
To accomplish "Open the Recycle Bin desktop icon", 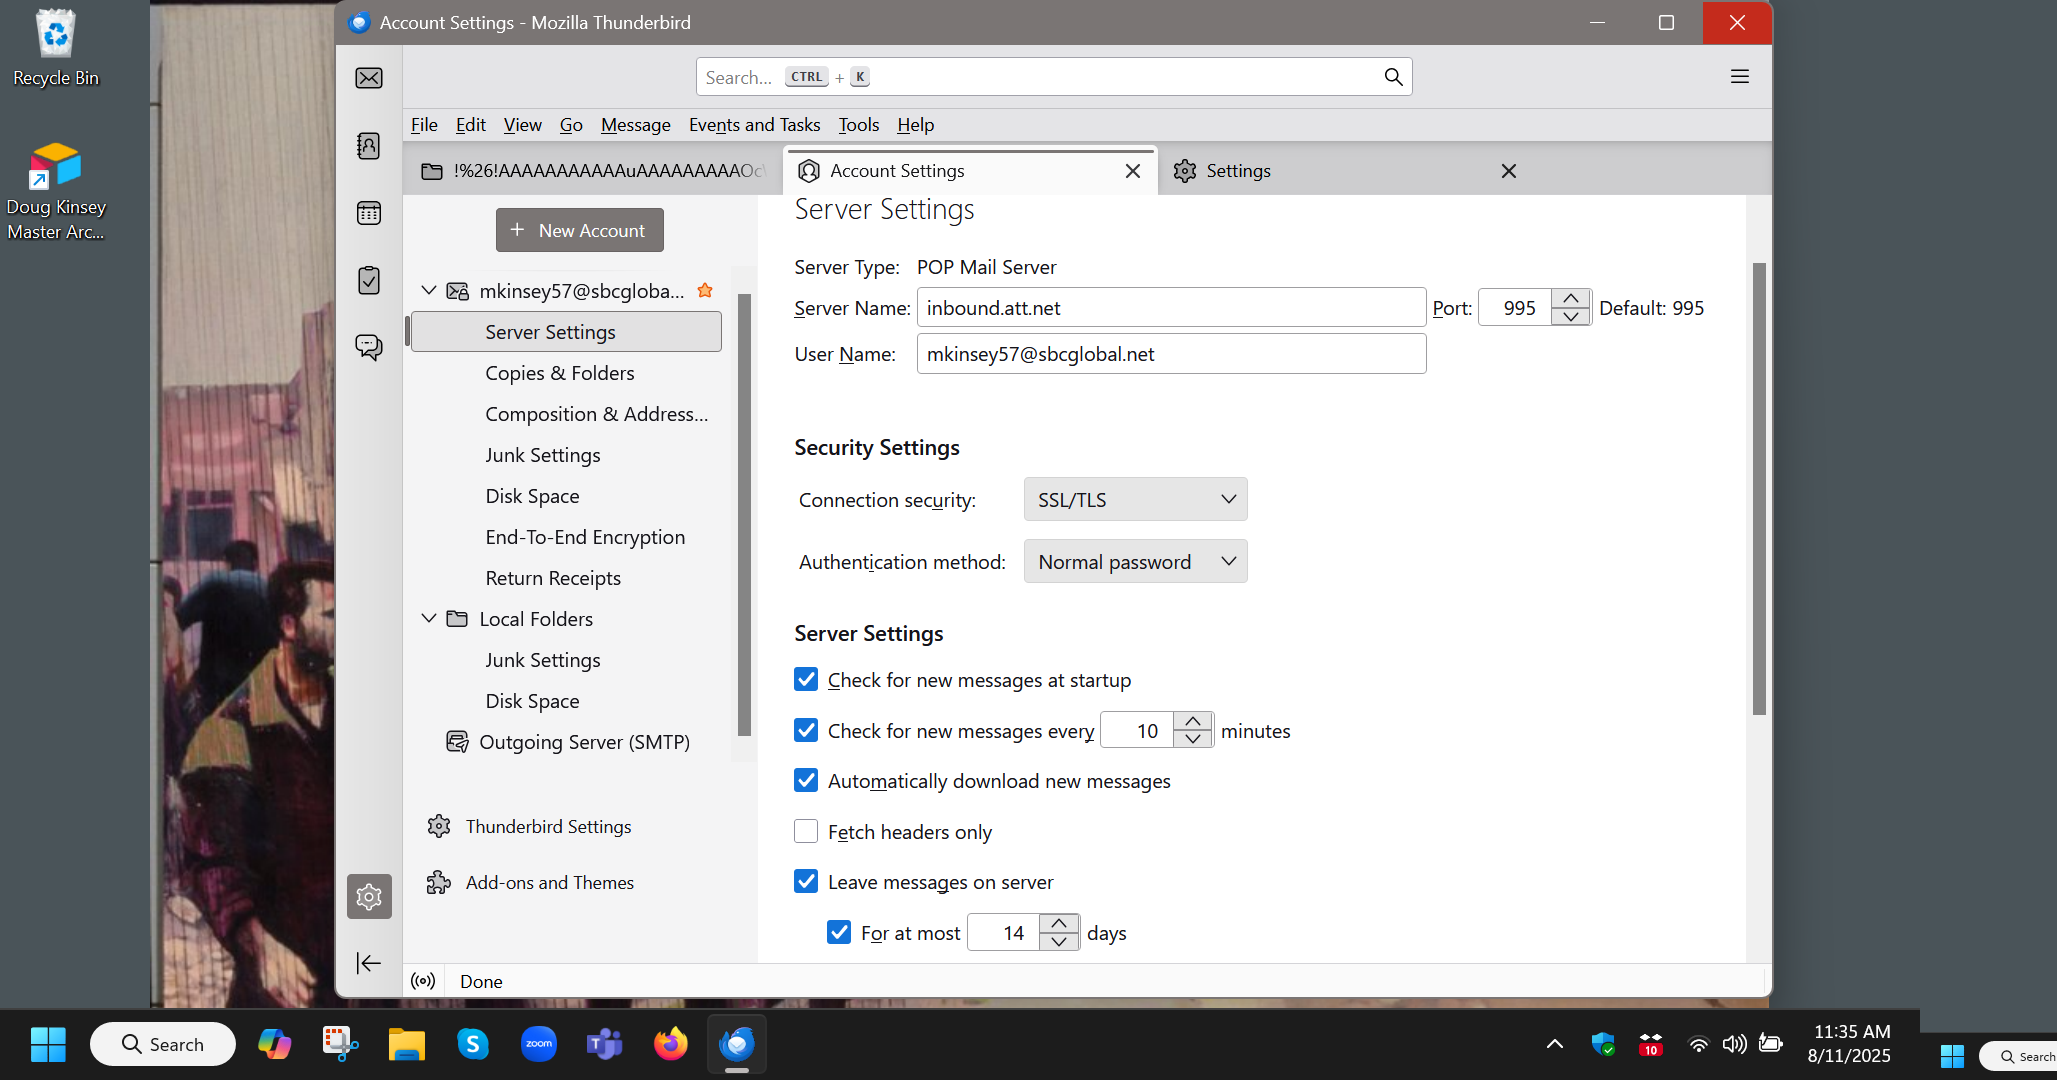I will pos(56,48).
